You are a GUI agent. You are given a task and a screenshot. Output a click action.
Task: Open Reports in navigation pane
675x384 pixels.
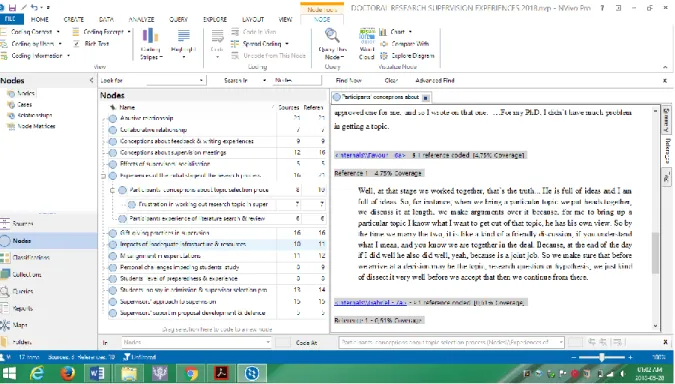[x=22, y=309]
